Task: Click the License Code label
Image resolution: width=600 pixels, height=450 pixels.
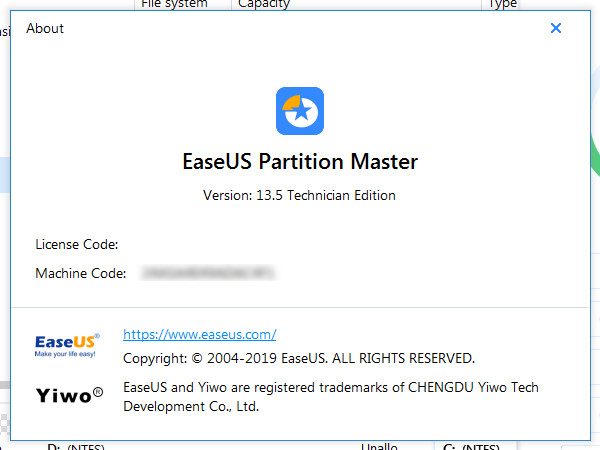Action: [76, 244]
